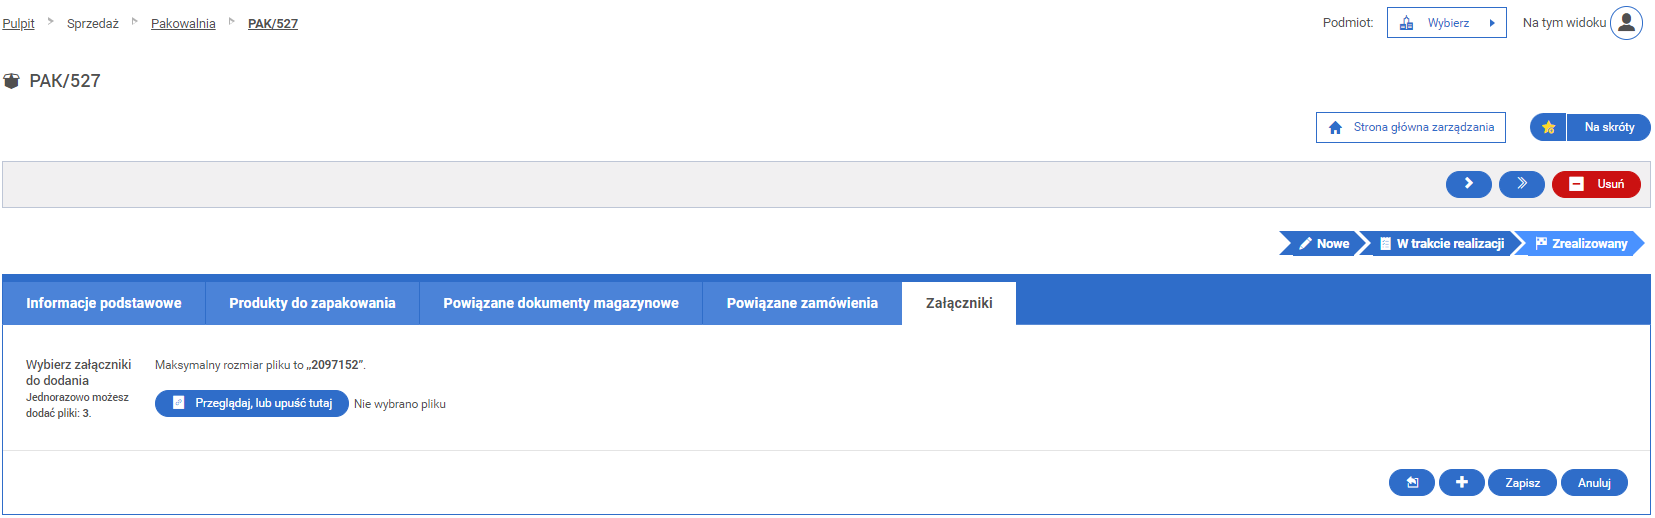Click the package icon next to PAK/527 title

[x=12, y=81]
